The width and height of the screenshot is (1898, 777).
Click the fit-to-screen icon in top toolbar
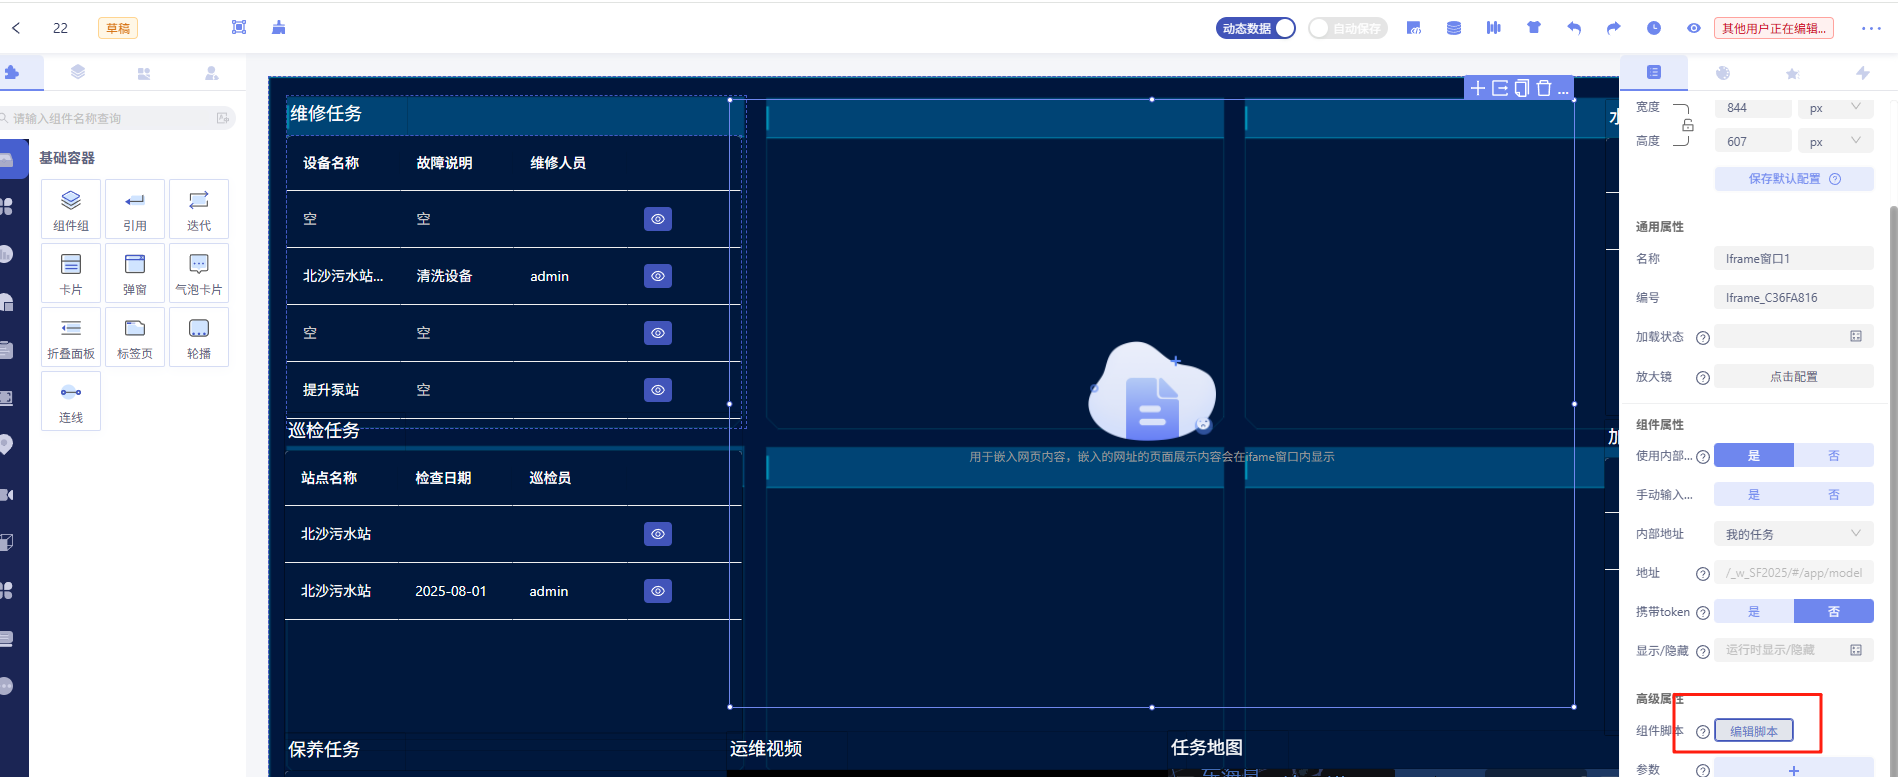(239, 27)
